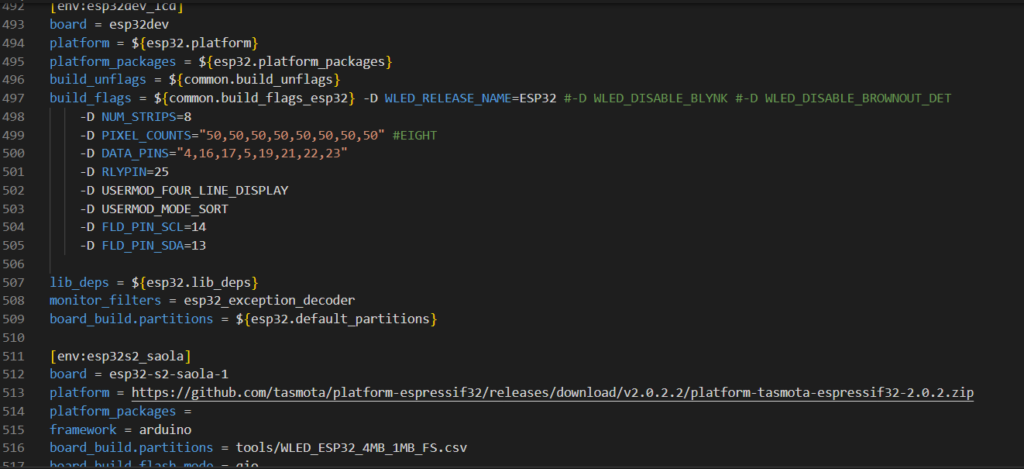Click the [env:esp32s2_saola] section header
Viewport: 1024px width, 469px height.
coord(120,356)
